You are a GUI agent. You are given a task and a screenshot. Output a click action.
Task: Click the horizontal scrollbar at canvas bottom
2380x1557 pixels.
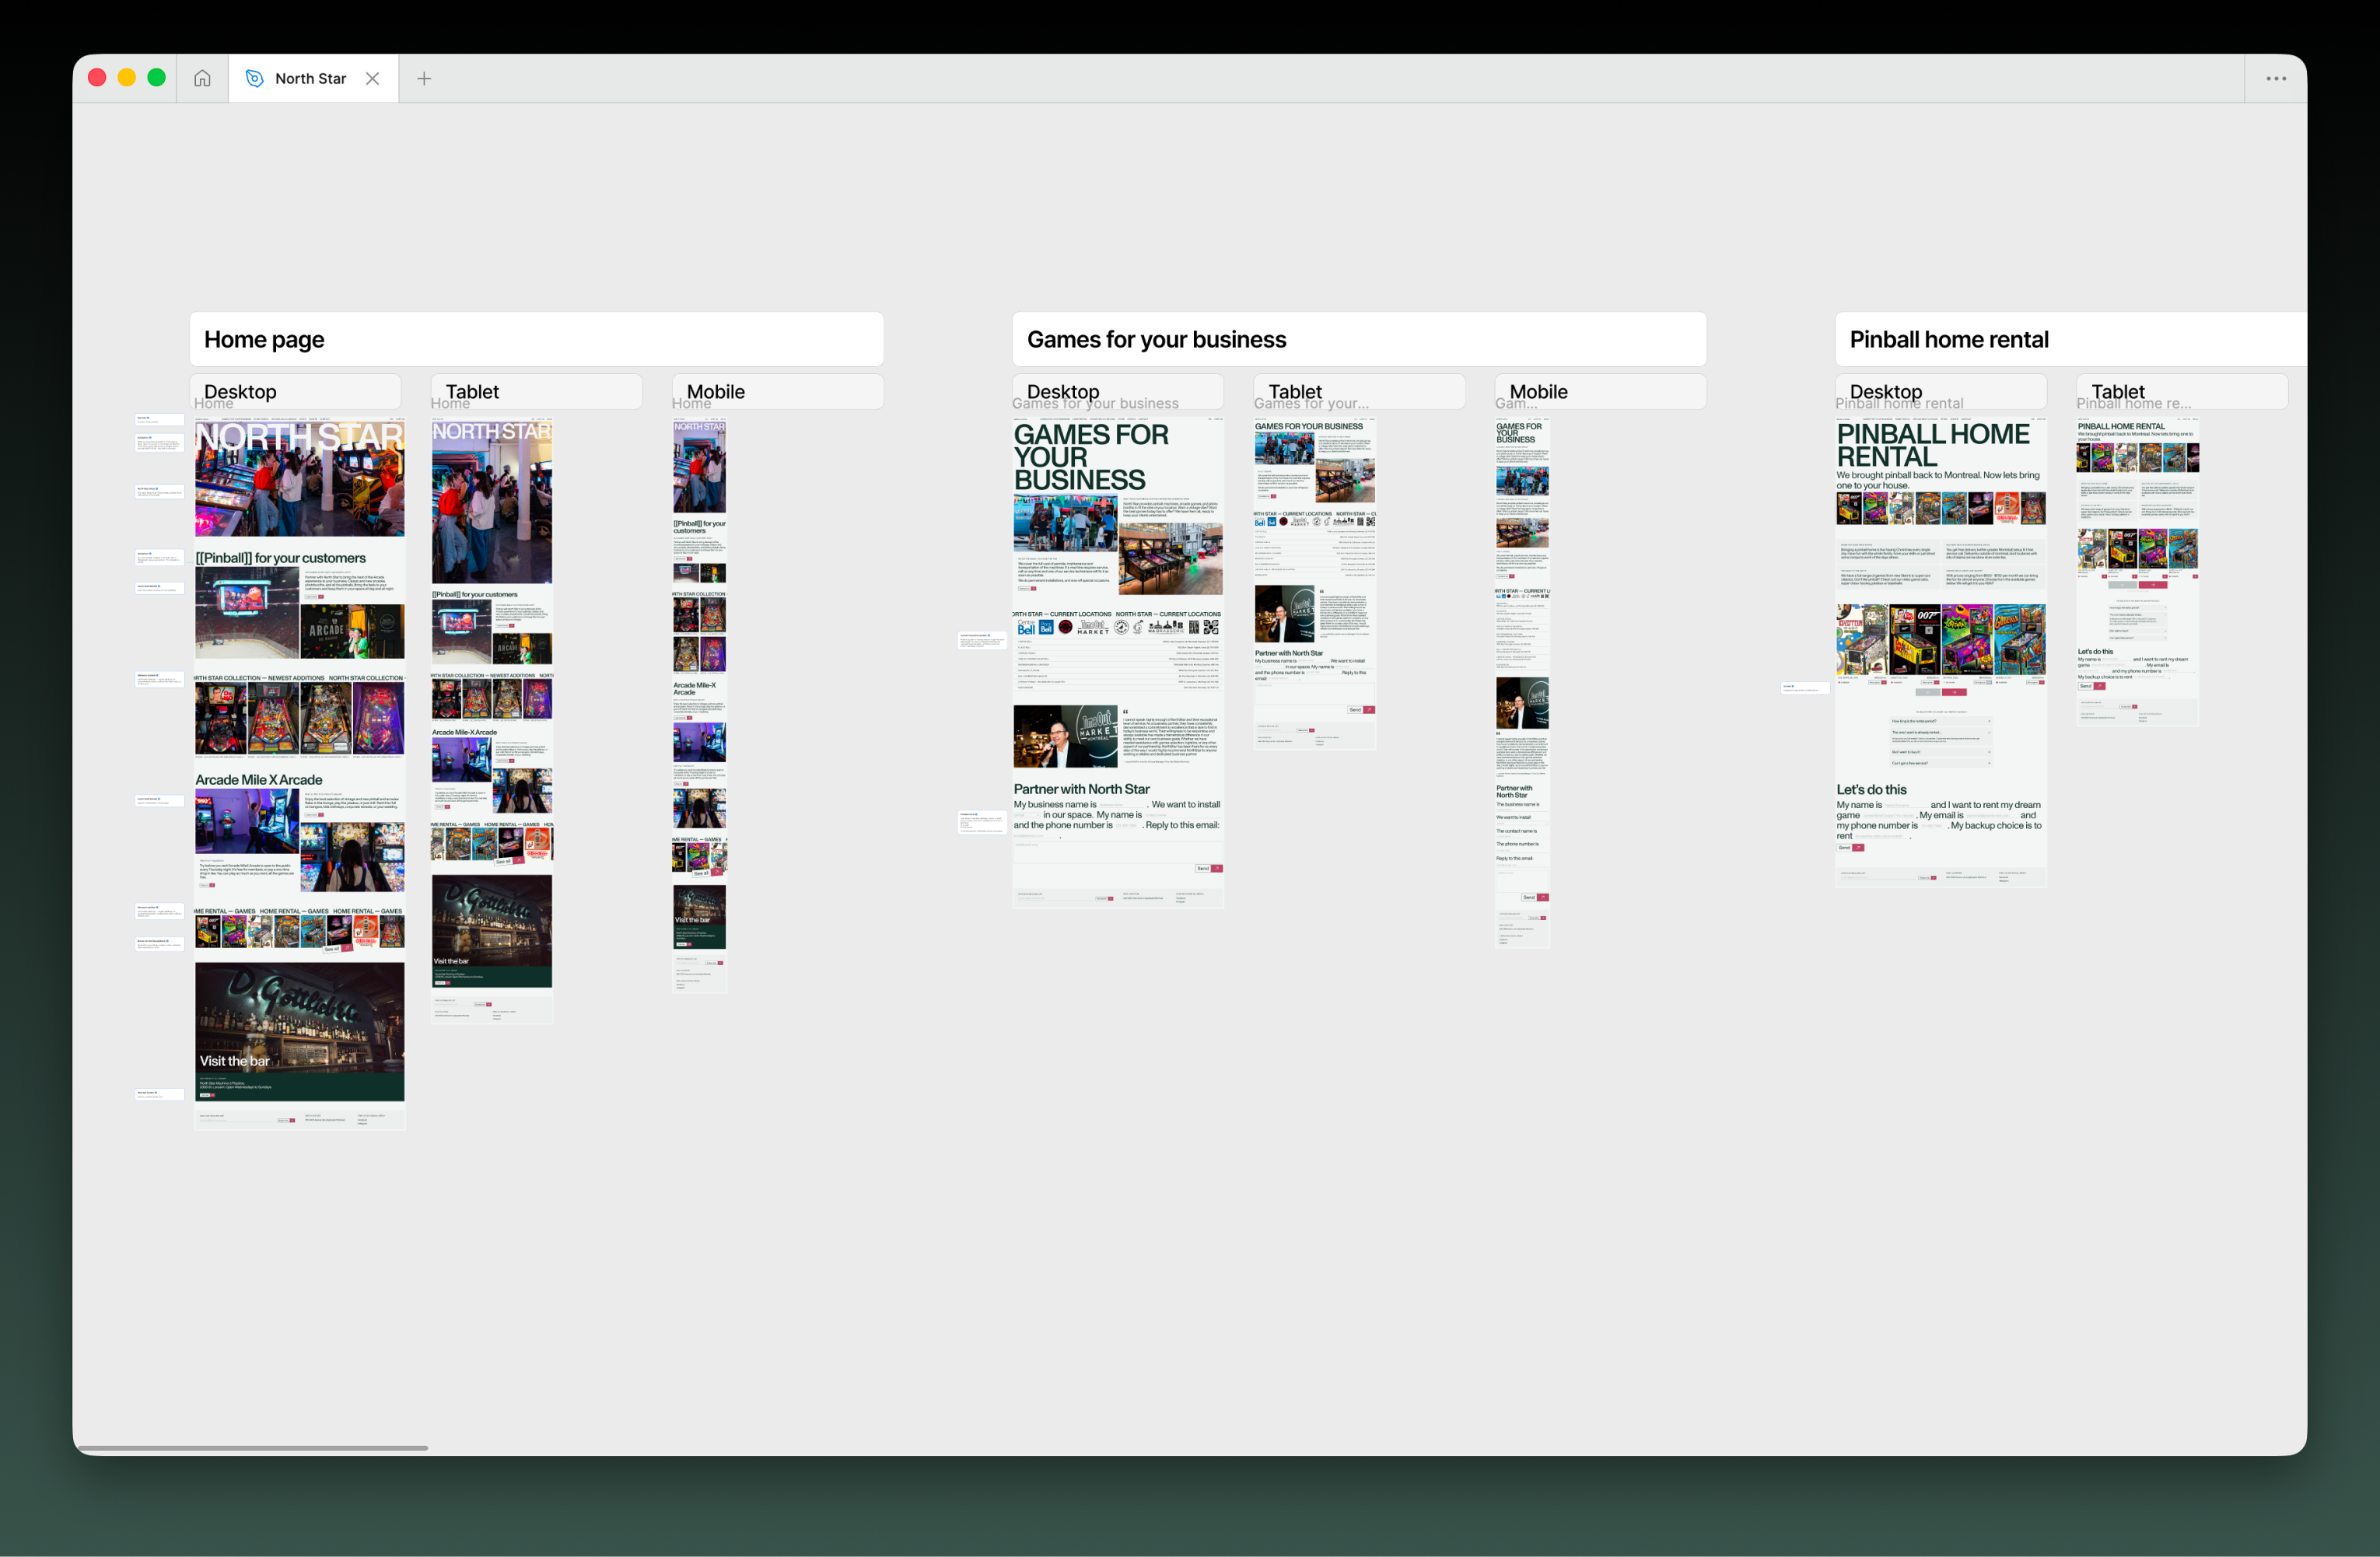click(x=252, y=1447)
